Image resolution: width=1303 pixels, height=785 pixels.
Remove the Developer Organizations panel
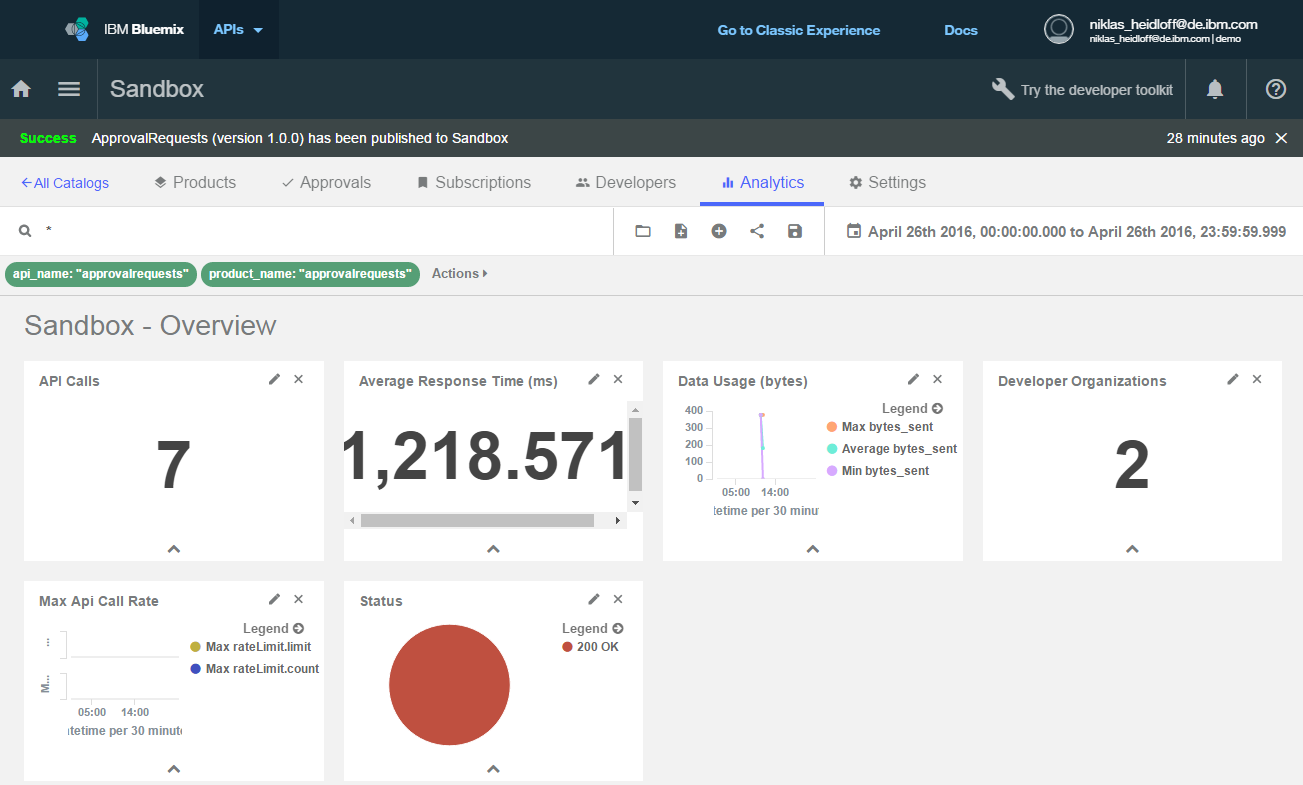(1257, 379)
